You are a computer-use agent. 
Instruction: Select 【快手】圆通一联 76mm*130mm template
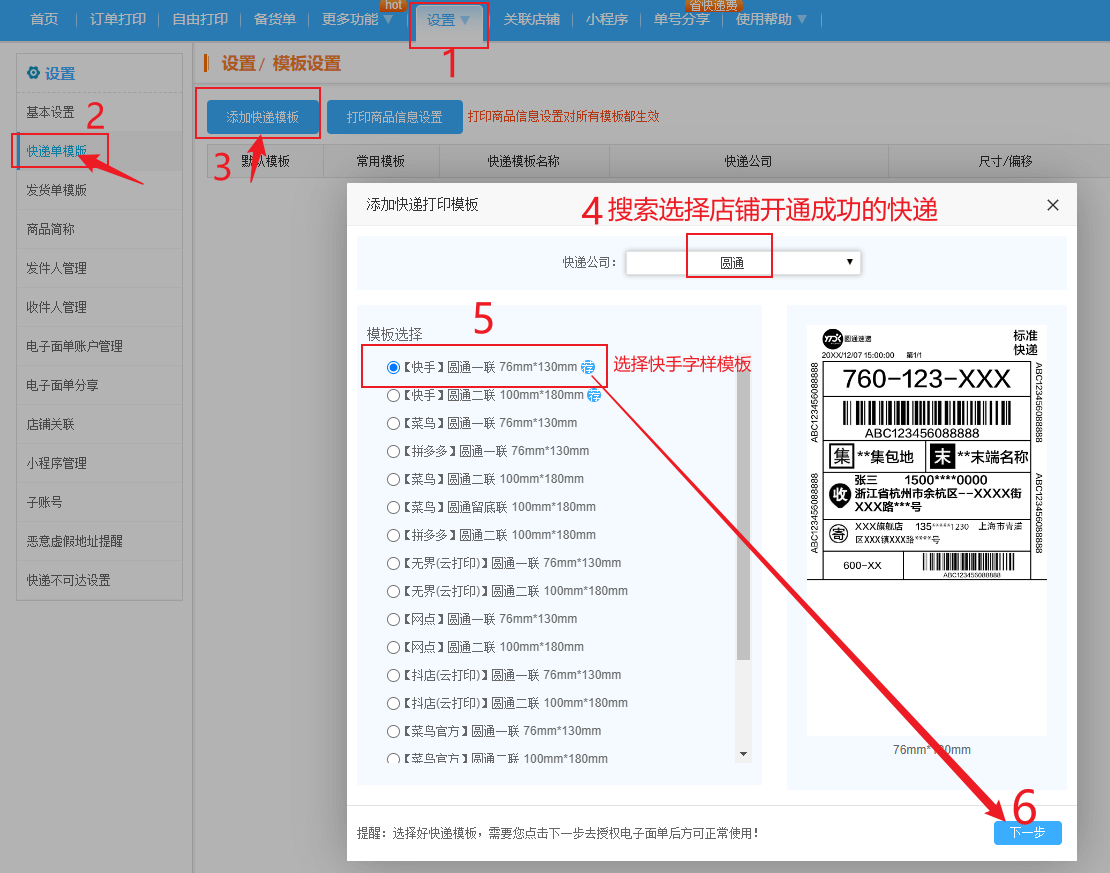[393, 367]
